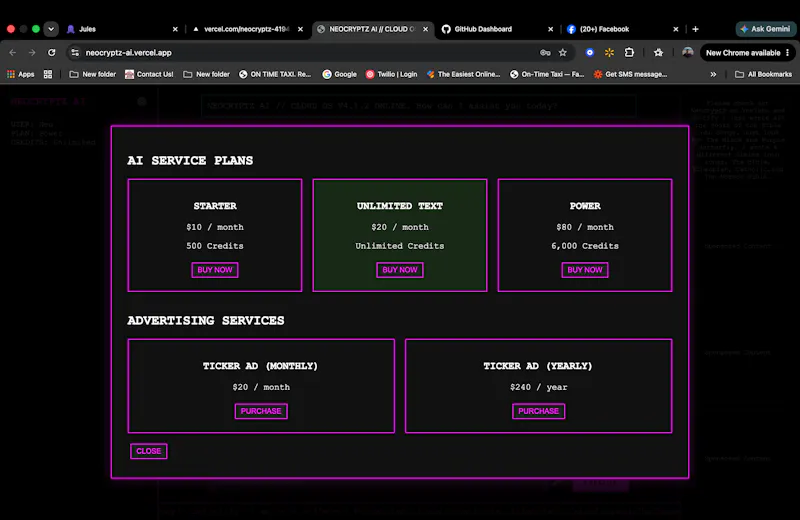800x520 pixels.
Task: Select the Starter plan title text
Action: tap(215, 206)
